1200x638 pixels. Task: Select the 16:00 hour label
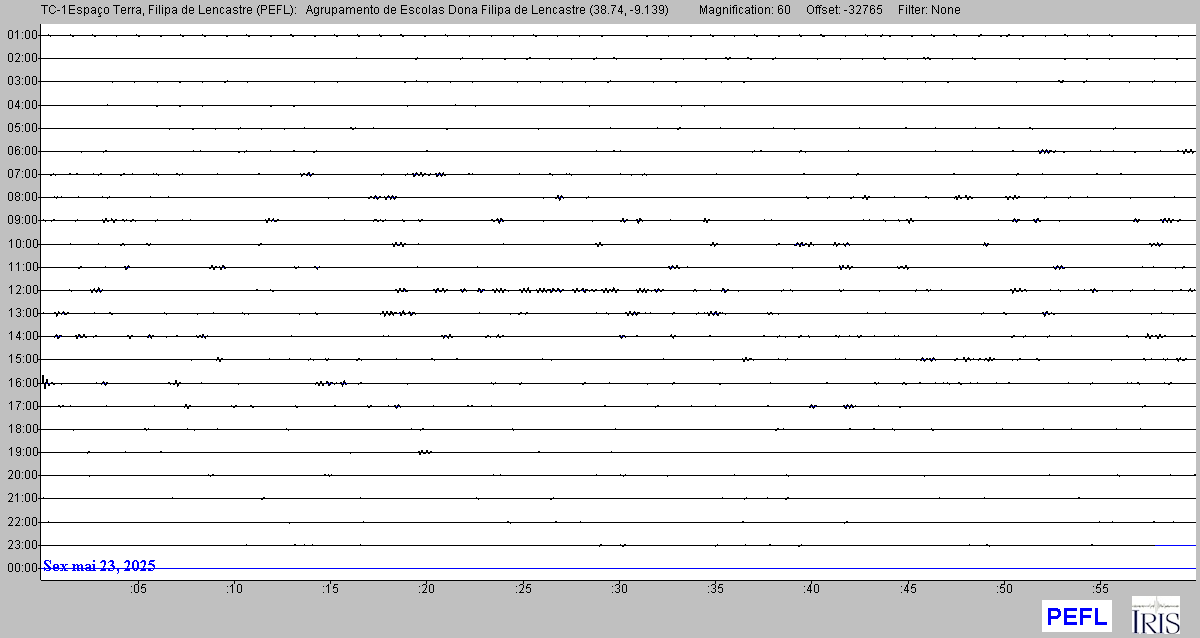pyautogui.click(x=22, y=383)
